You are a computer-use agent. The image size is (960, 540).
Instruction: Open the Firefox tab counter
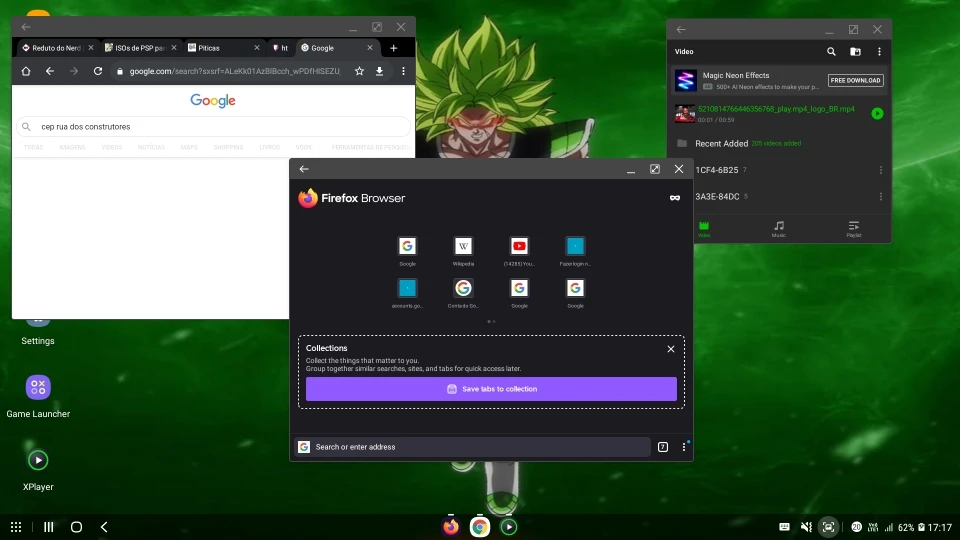pos(662,447)
